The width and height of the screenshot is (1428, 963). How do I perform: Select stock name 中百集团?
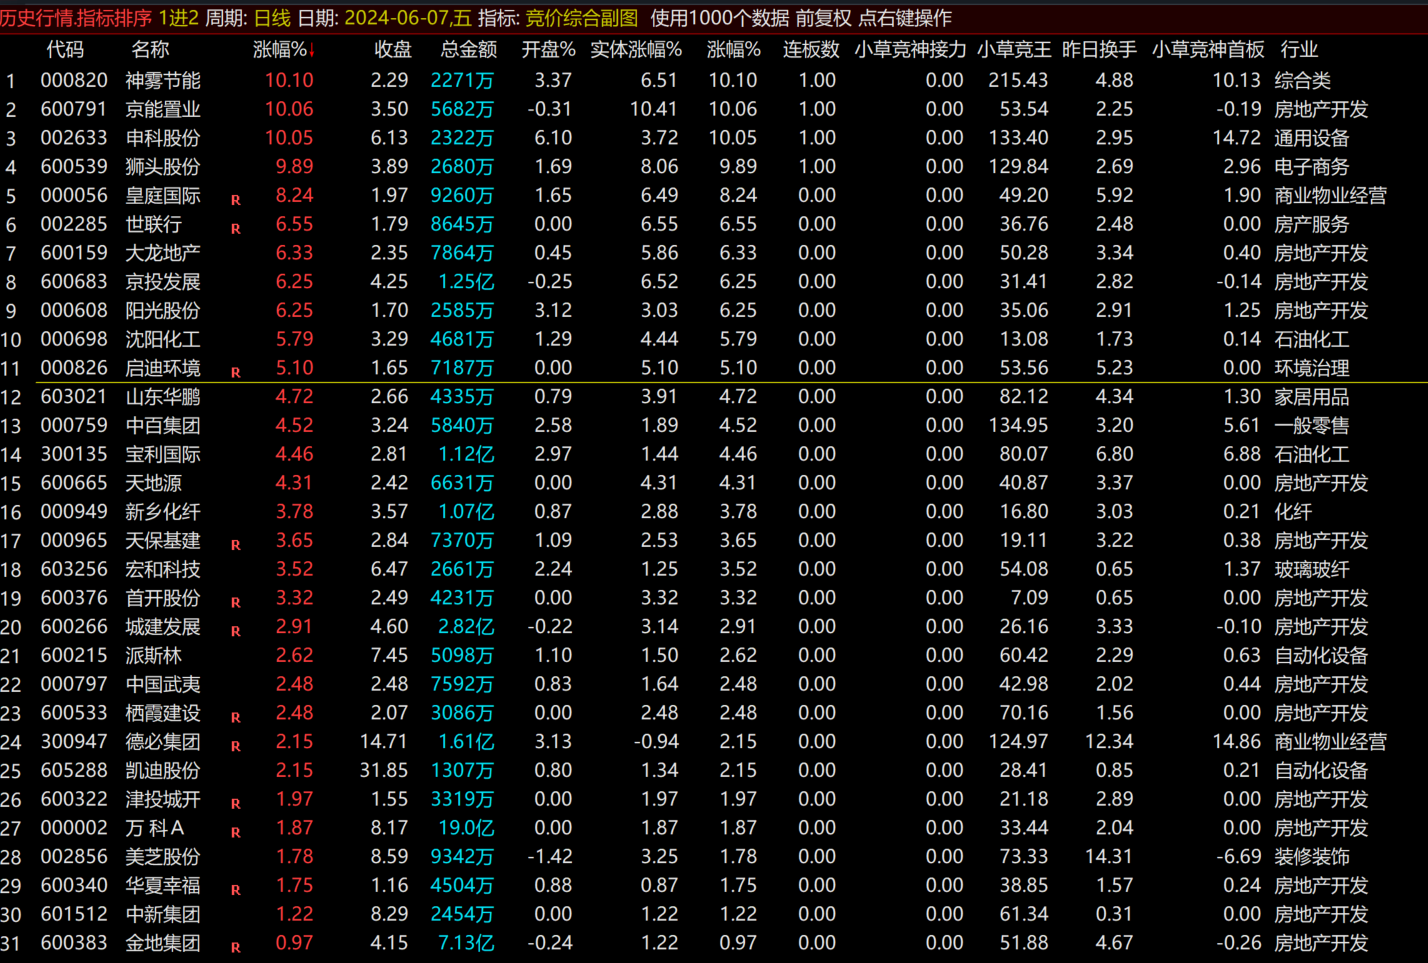[x=163, y=426]
